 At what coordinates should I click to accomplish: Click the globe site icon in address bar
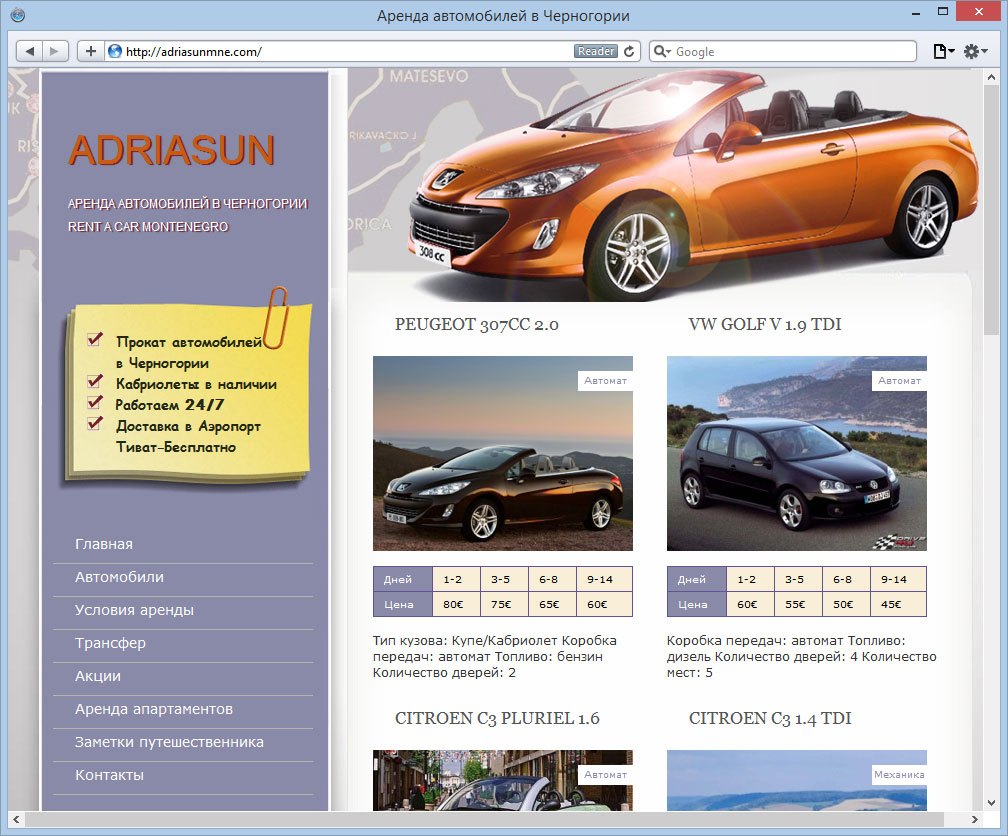[x=115, y=51]
